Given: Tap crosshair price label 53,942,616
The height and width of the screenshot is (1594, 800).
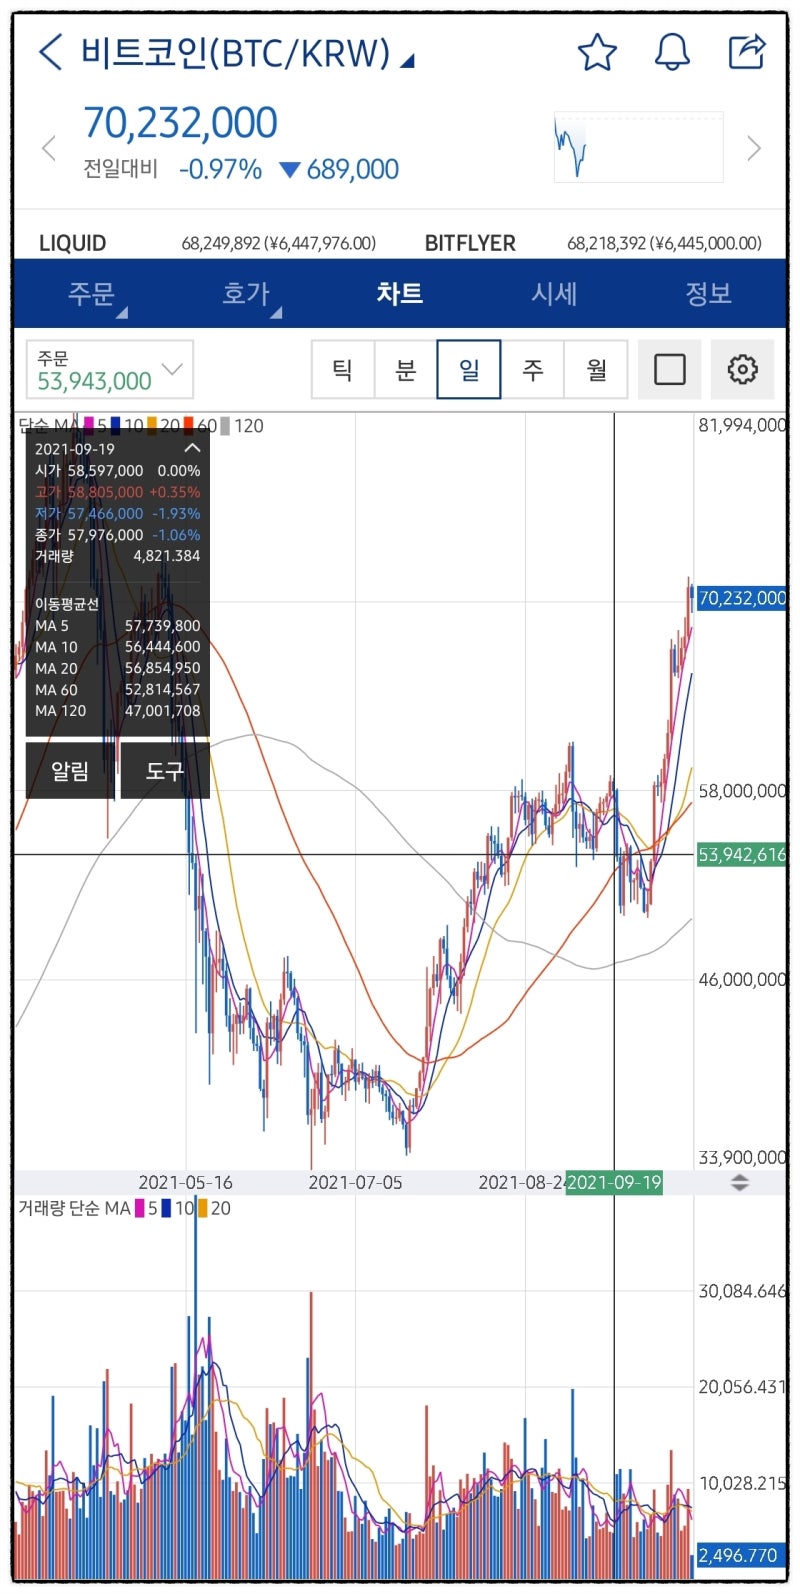Looking at the screenshot, I should coord(741,855).
